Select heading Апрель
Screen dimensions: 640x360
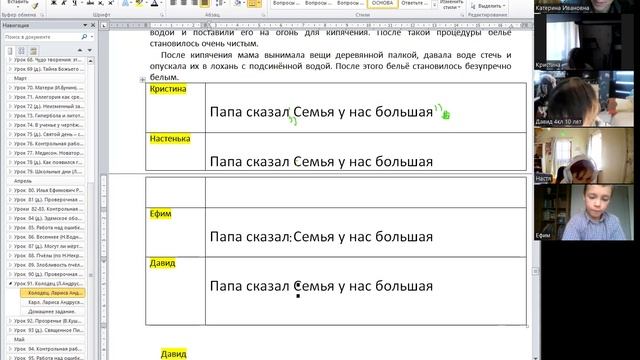pos(23,181)
